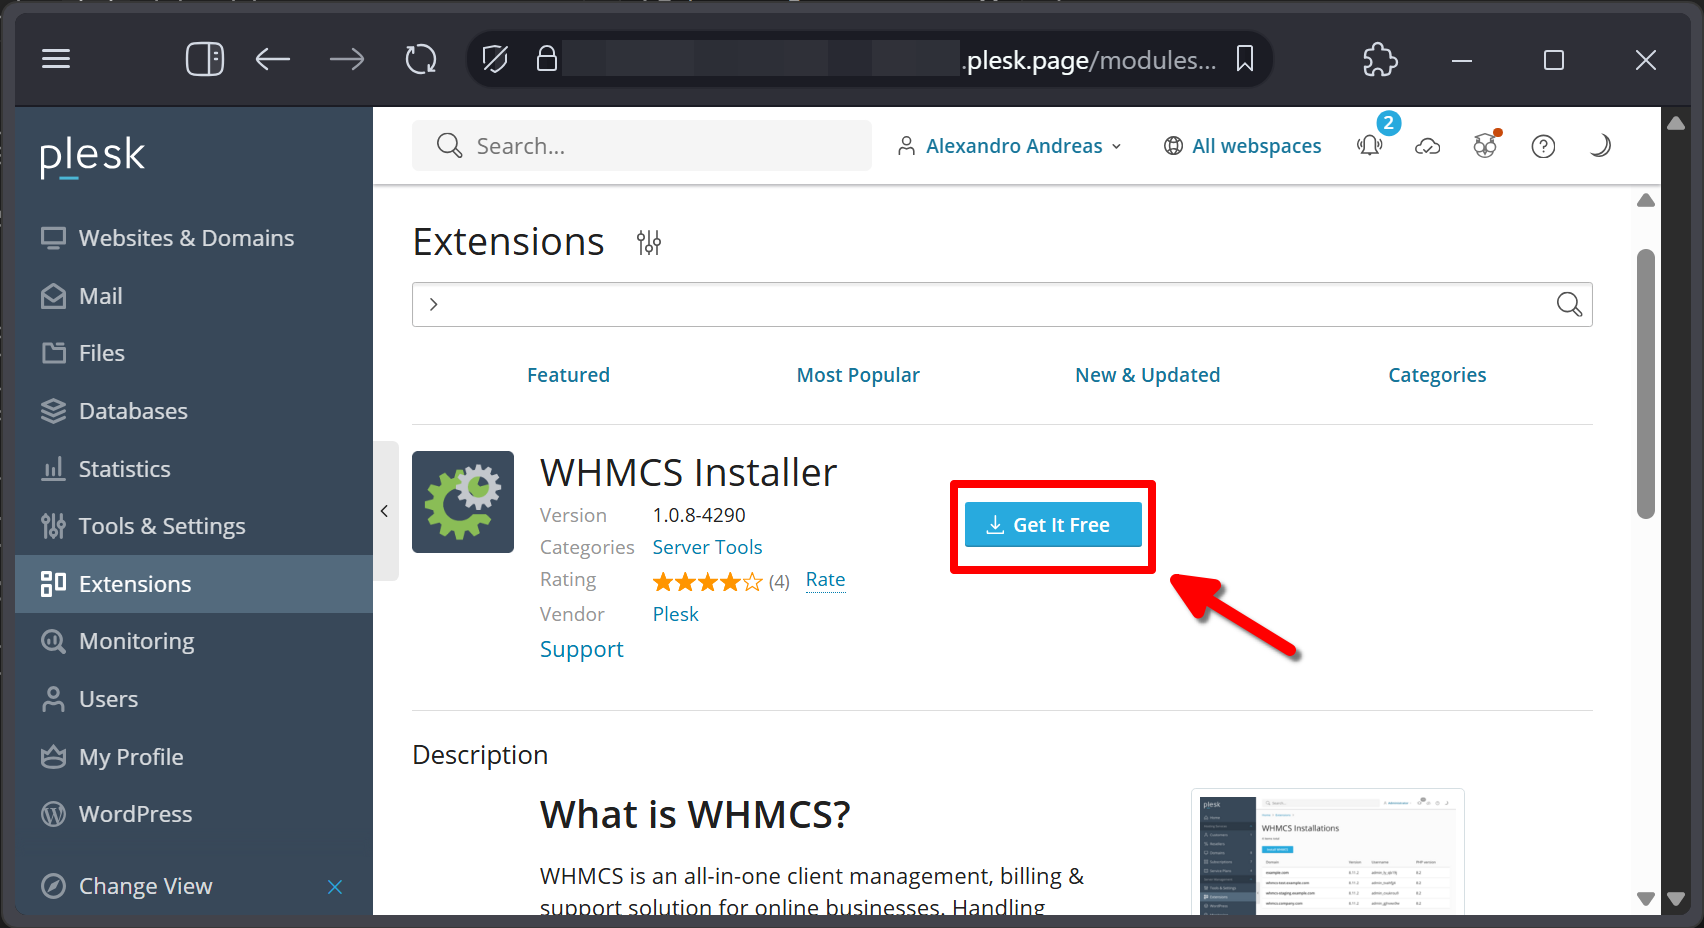Go to Files in the sidebar
Image resolution: width=1704 pixels, height=928 pixels.
[x=194, y=353]
